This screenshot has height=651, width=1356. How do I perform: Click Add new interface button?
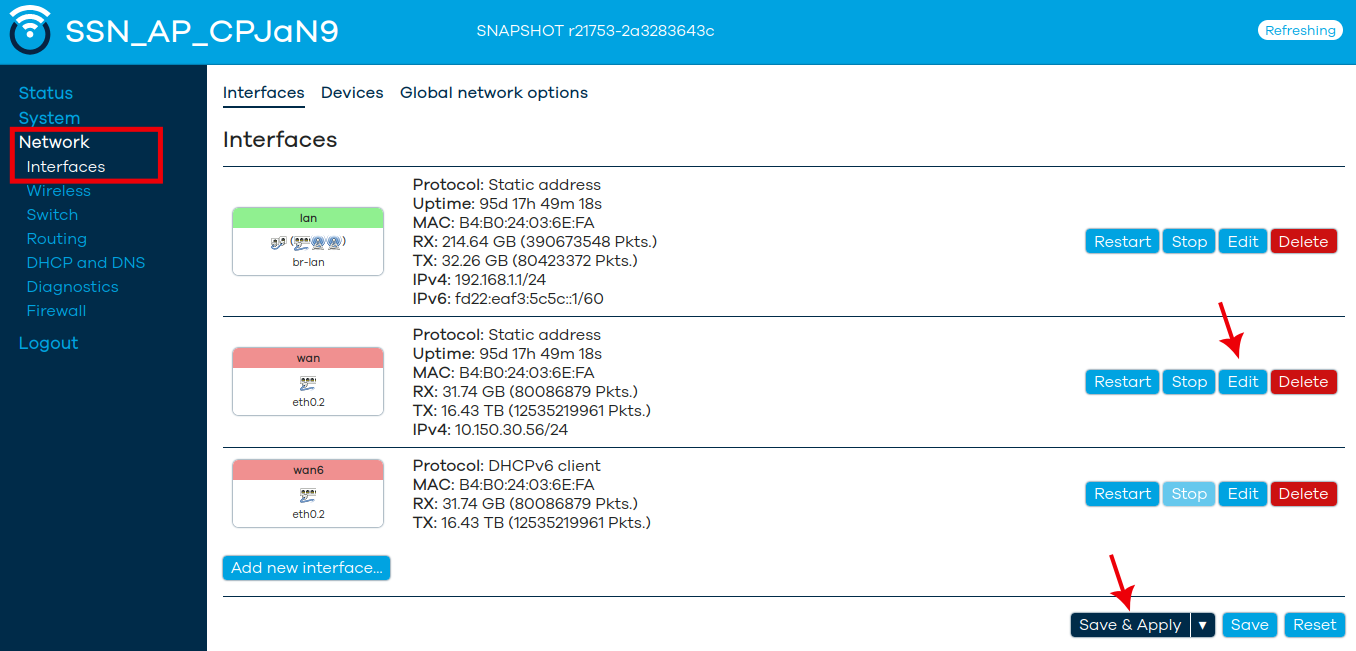[306, 567]
